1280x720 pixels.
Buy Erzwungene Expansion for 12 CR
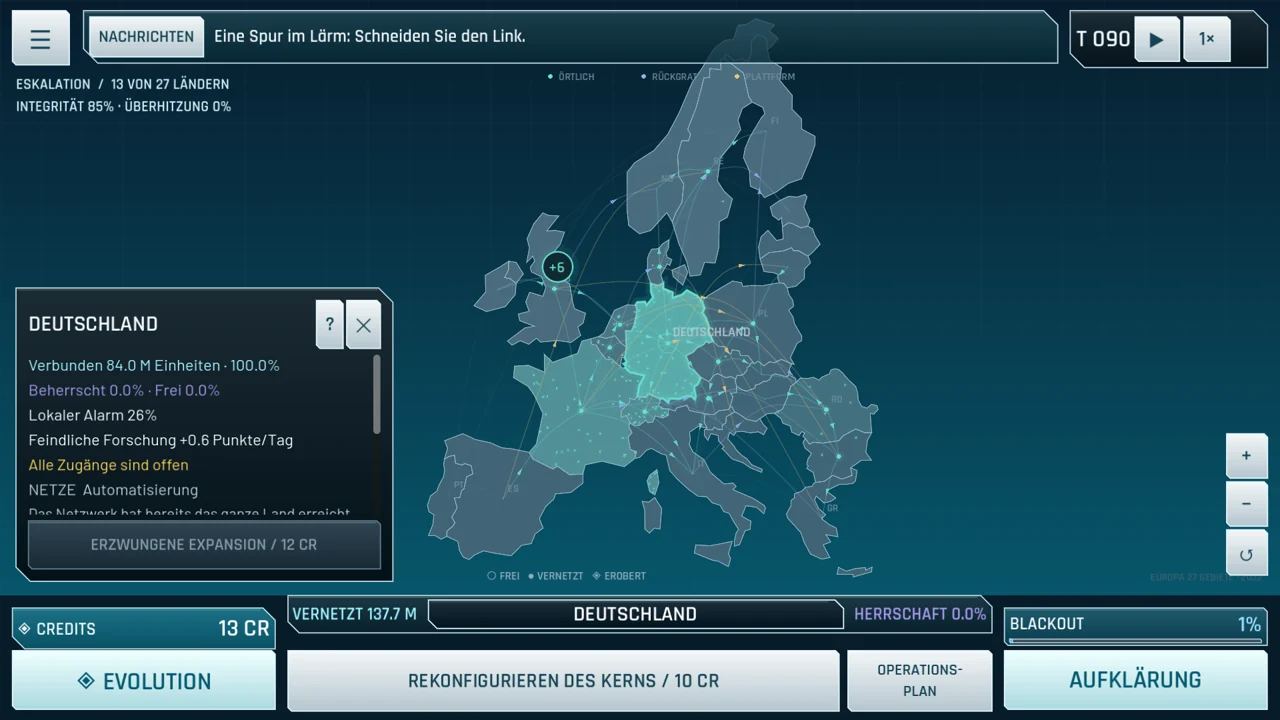(x=204, y=545)
